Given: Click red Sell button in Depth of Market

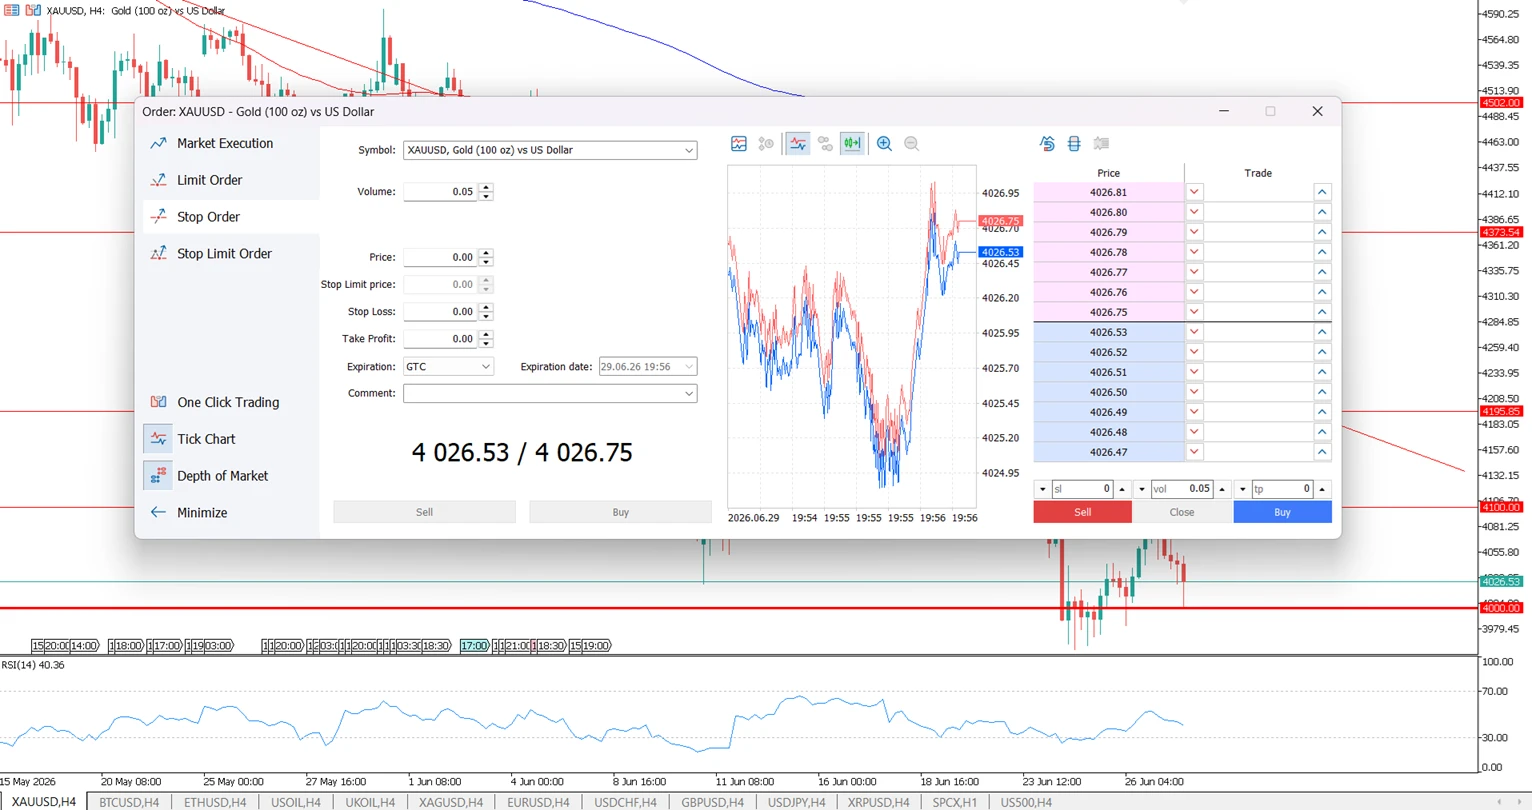Looking at the screenshot, I should click(x=1082, y=512).
